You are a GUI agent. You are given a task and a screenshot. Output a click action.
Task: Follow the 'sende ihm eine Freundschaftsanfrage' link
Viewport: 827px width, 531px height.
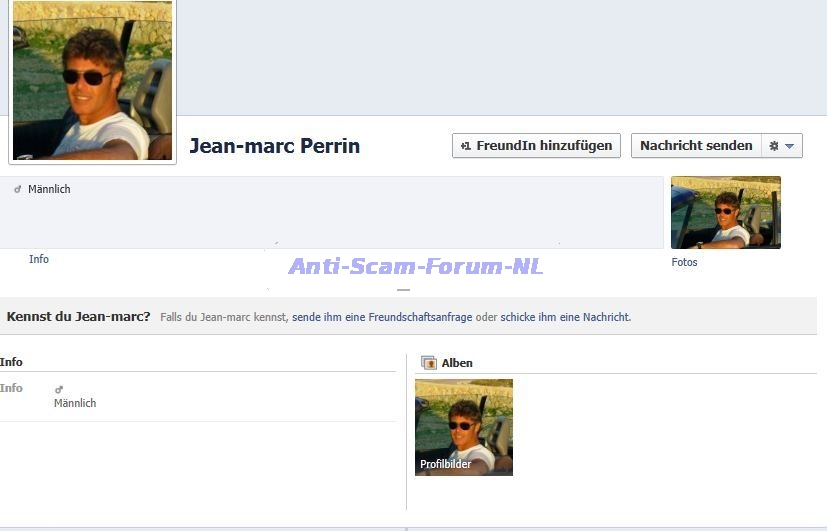click(x=382, y=317)
